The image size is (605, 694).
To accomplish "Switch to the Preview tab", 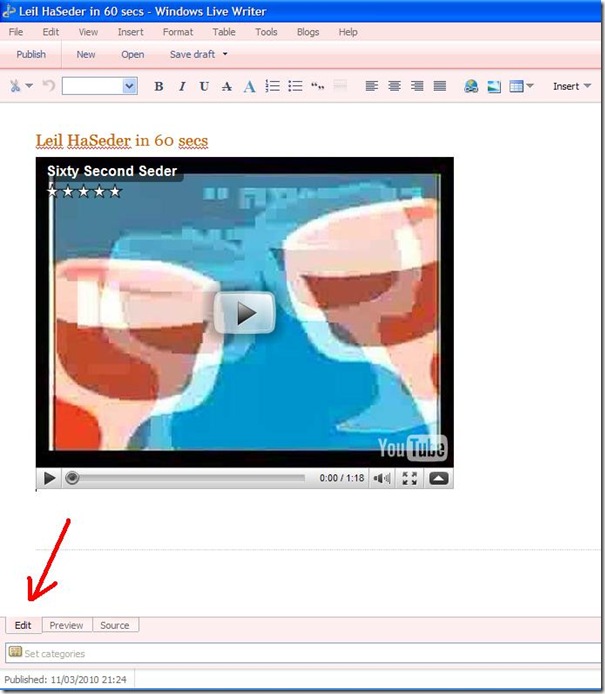I will [67, 625].
